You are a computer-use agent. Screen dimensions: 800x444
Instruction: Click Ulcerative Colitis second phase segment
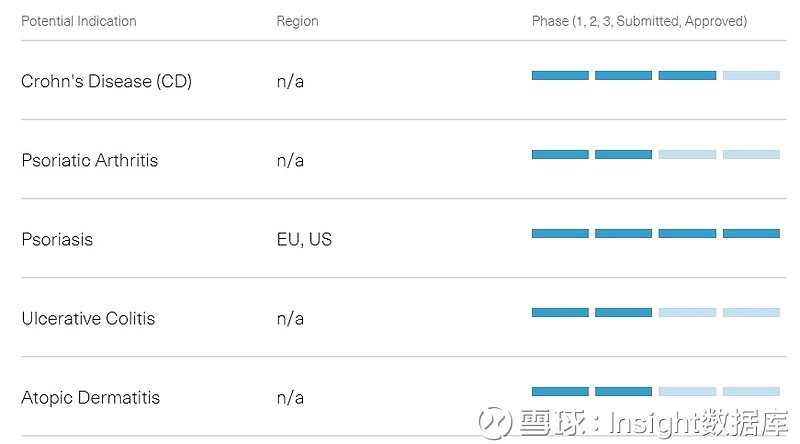pyautogui.click(x=623, y=313)
